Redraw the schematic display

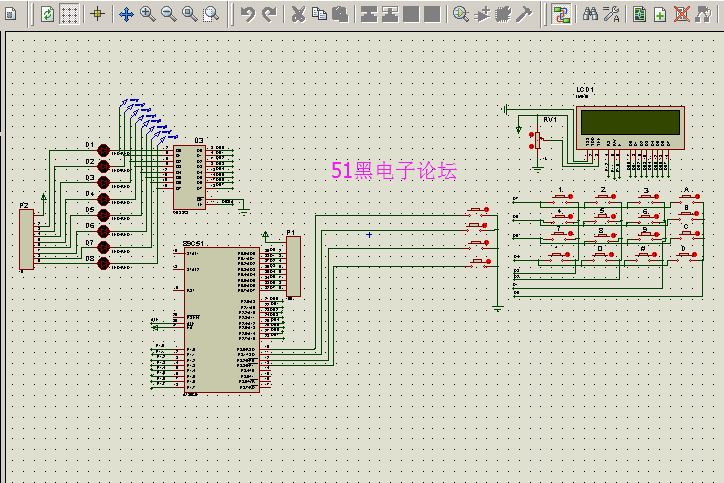[x=47, y=14]
